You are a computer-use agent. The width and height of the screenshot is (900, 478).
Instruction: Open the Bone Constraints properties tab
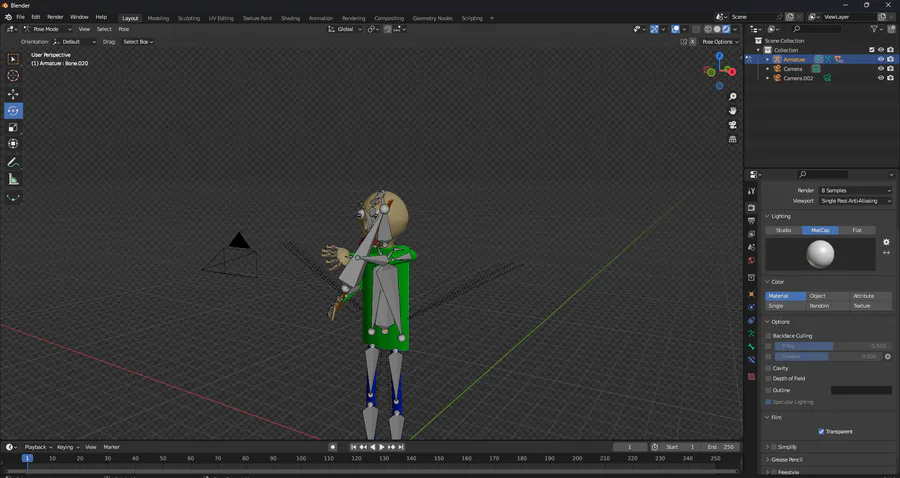(751, 360)
